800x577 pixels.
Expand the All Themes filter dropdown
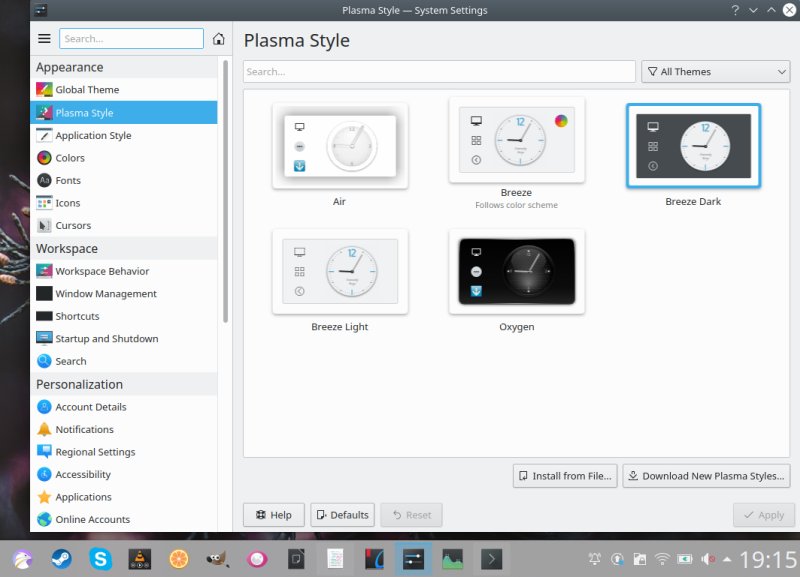tap(716, 72)
